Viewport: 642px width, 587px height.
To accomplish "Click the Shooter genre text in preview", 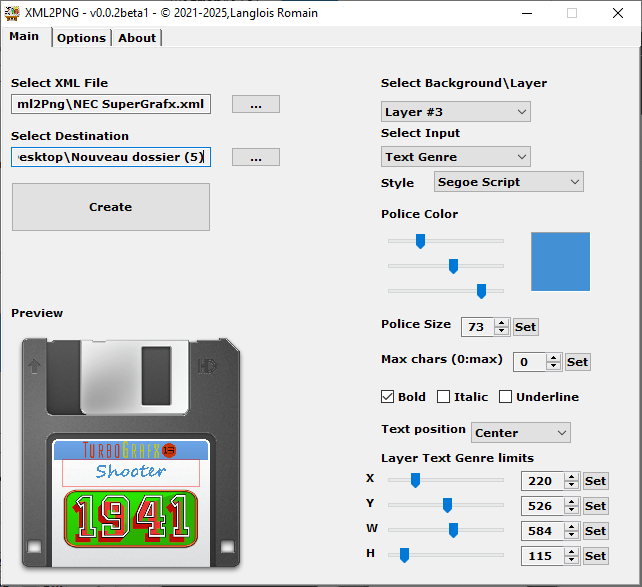I will [131, 472].
